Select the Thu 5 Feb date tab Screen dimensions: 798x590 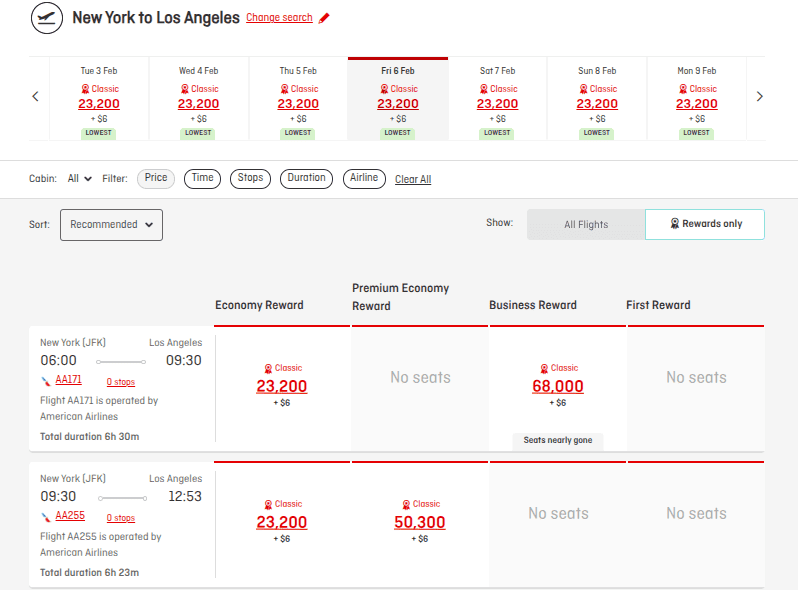[x=298, y=99]
